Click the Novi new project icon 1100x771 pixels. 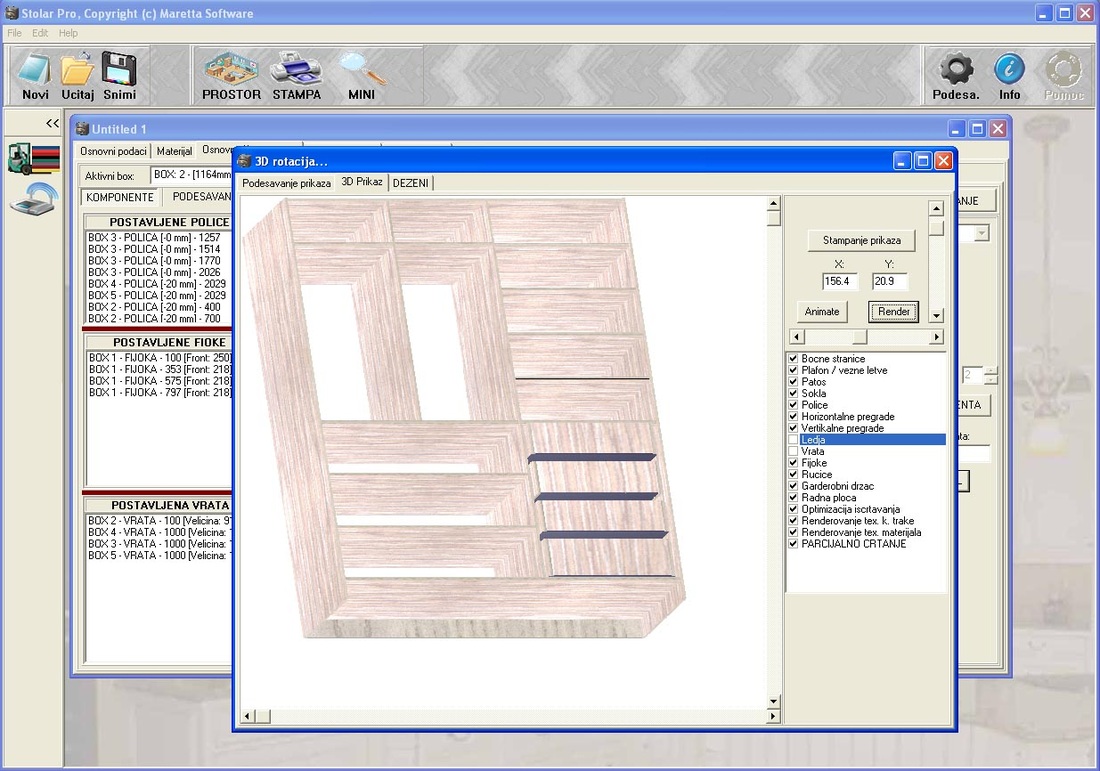[x=35, y=72]
